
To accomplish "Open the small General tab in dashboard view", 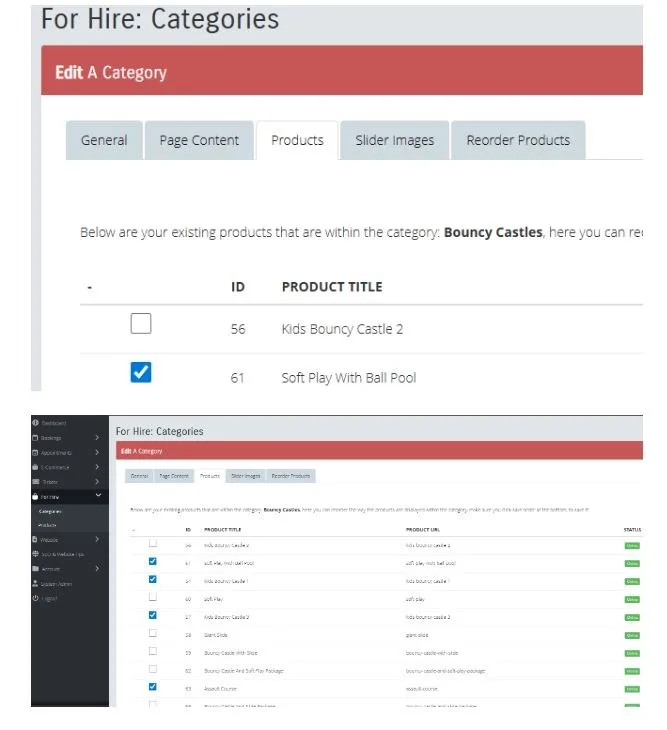I will [139, 476].
